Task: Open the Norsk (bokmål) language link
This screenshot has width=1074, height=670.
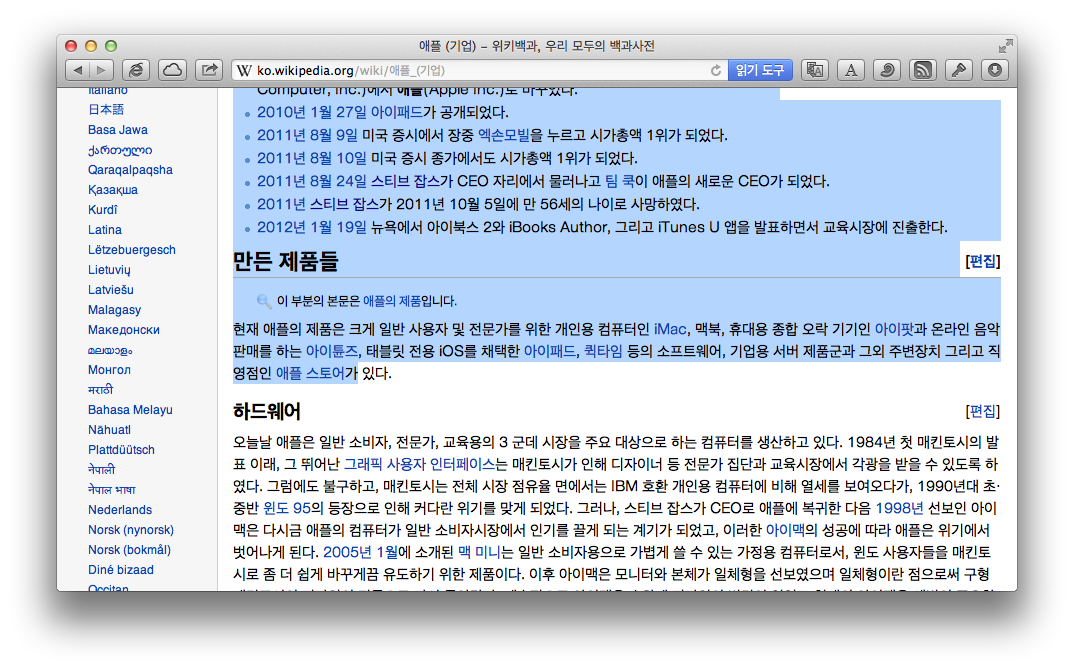Action: pos(129,549)
